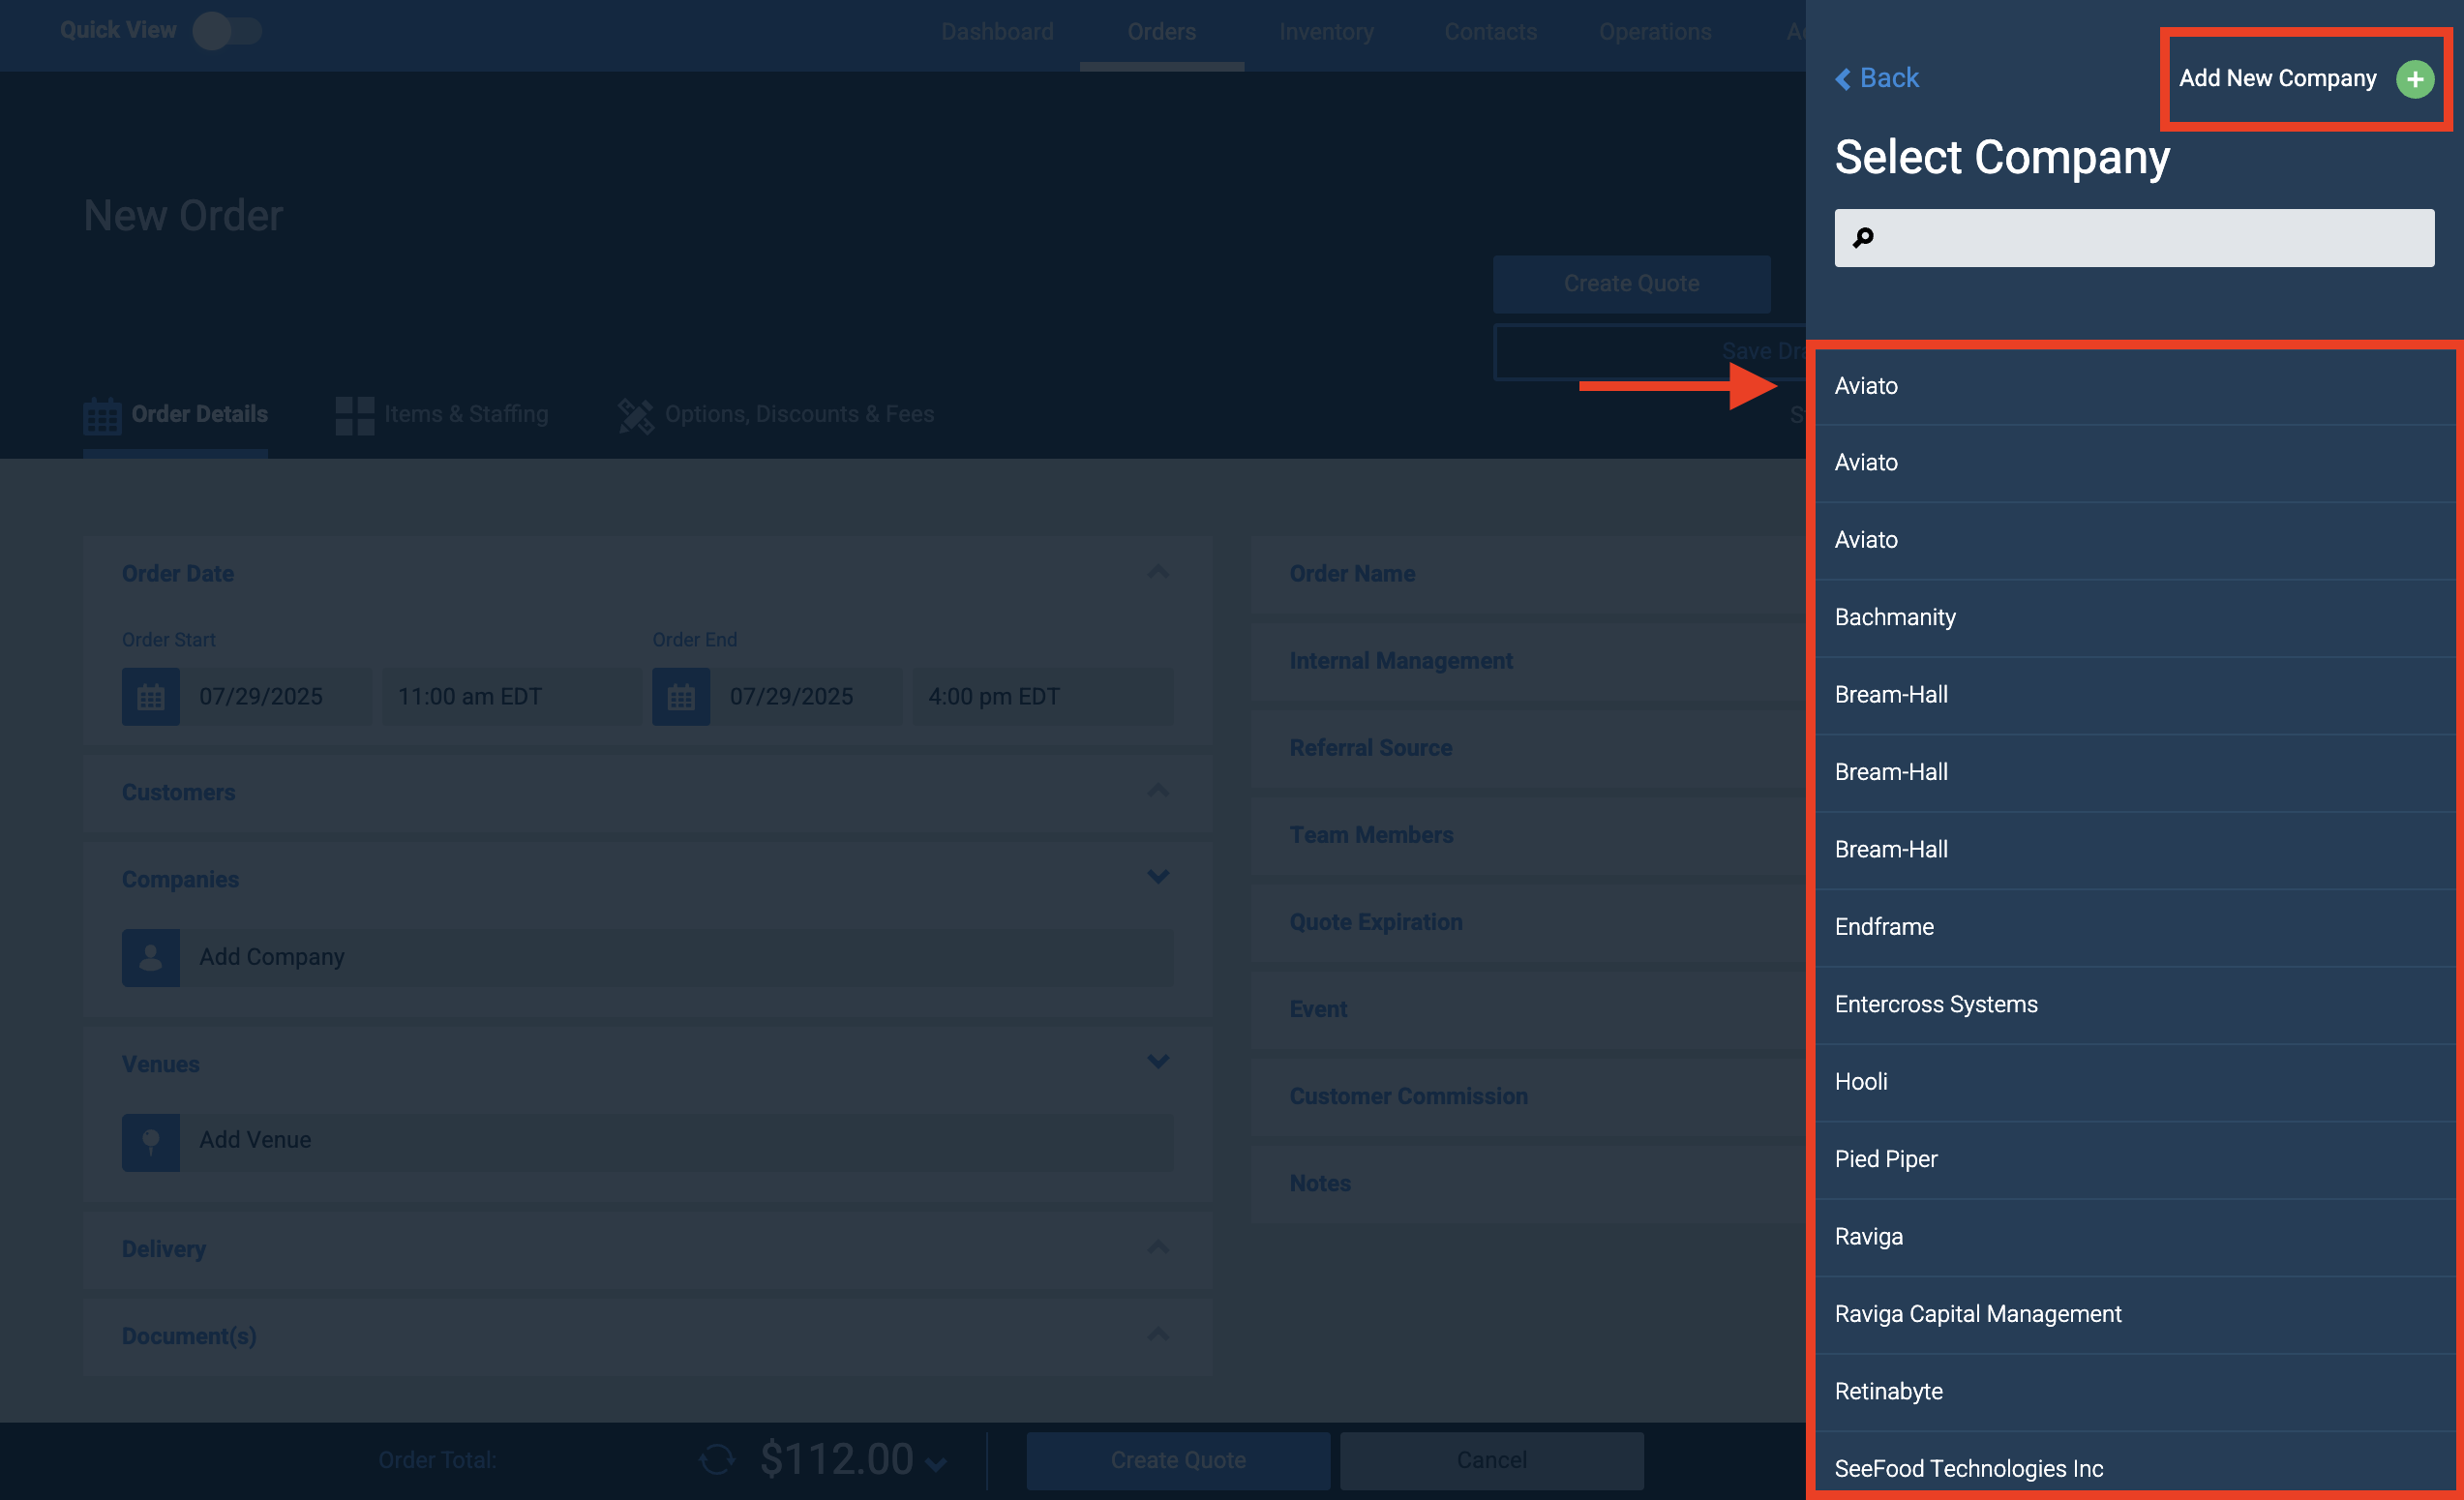Go Back from Select Company panel
2464x1500 pixels.
1877,78
